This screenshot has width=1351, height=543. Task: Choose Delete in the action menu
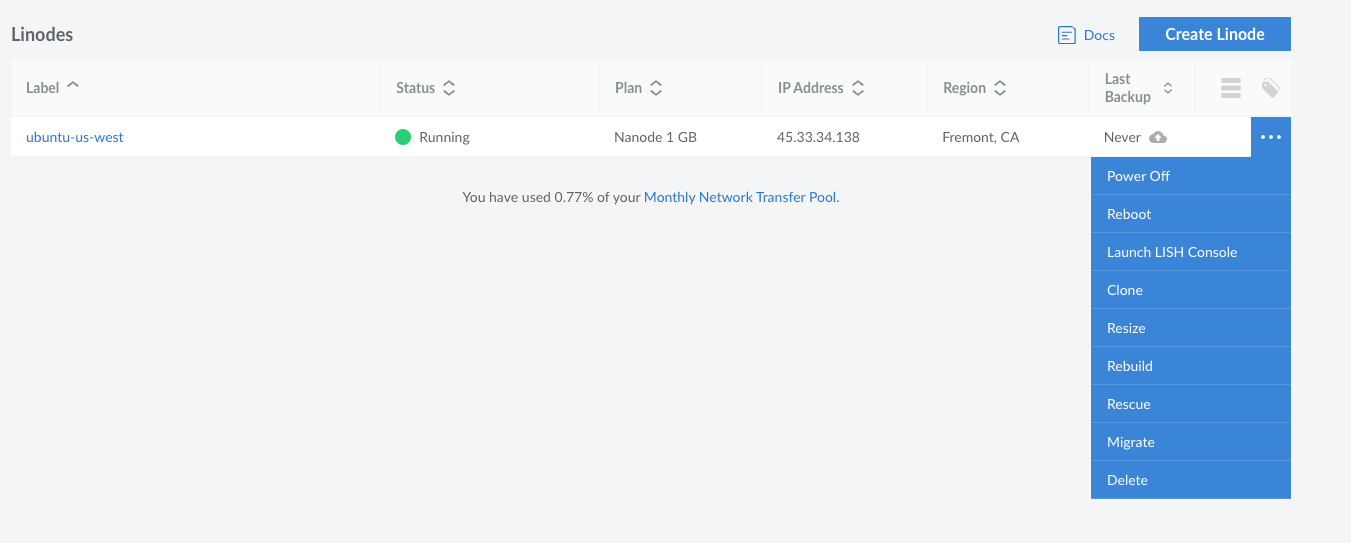pyautogui.click(x=1127, y=480)
